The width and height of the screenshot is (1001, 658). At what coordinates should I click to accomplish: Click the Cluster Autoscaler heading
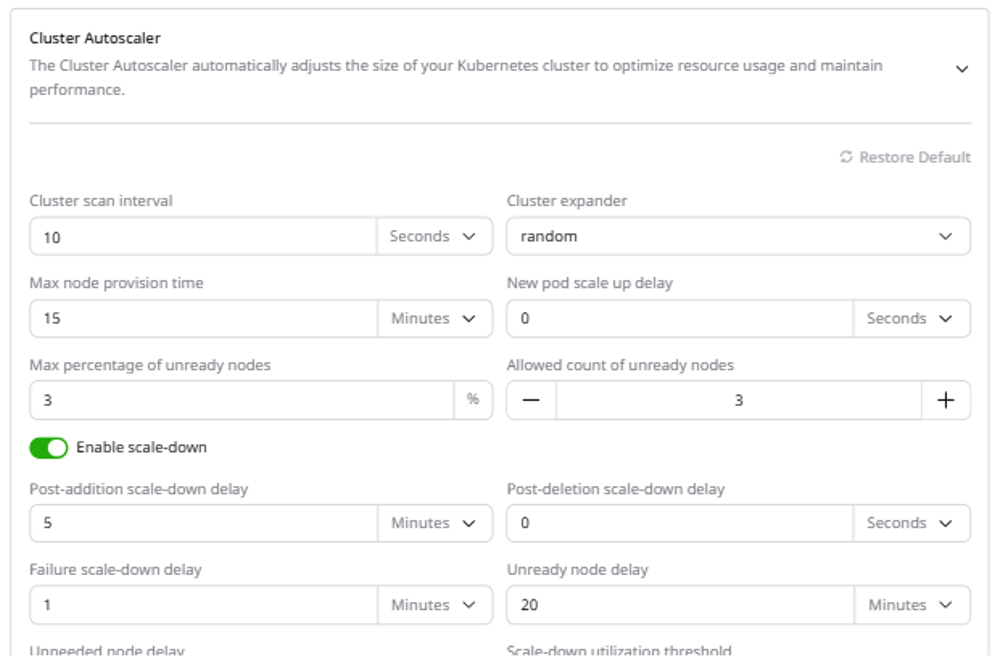tap(95, 38)
